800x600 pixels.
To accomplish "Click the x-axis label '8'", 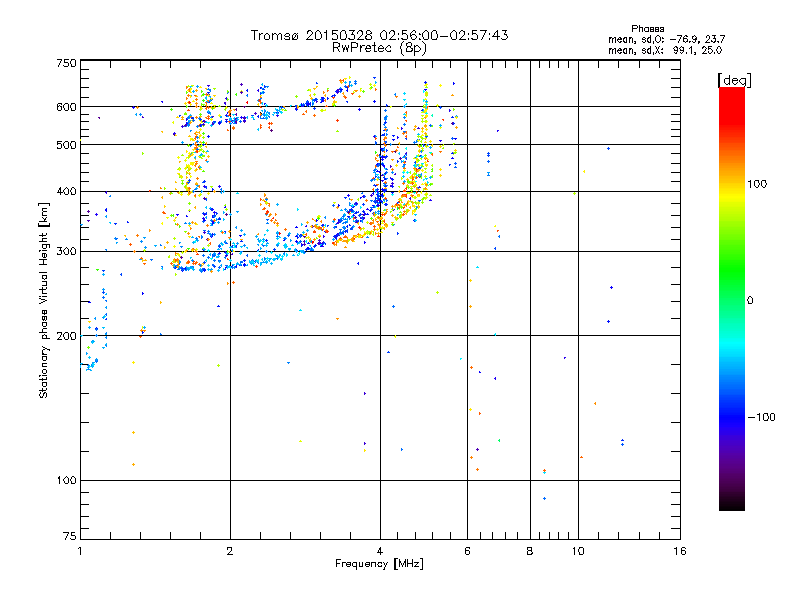I will click(530, 551).
